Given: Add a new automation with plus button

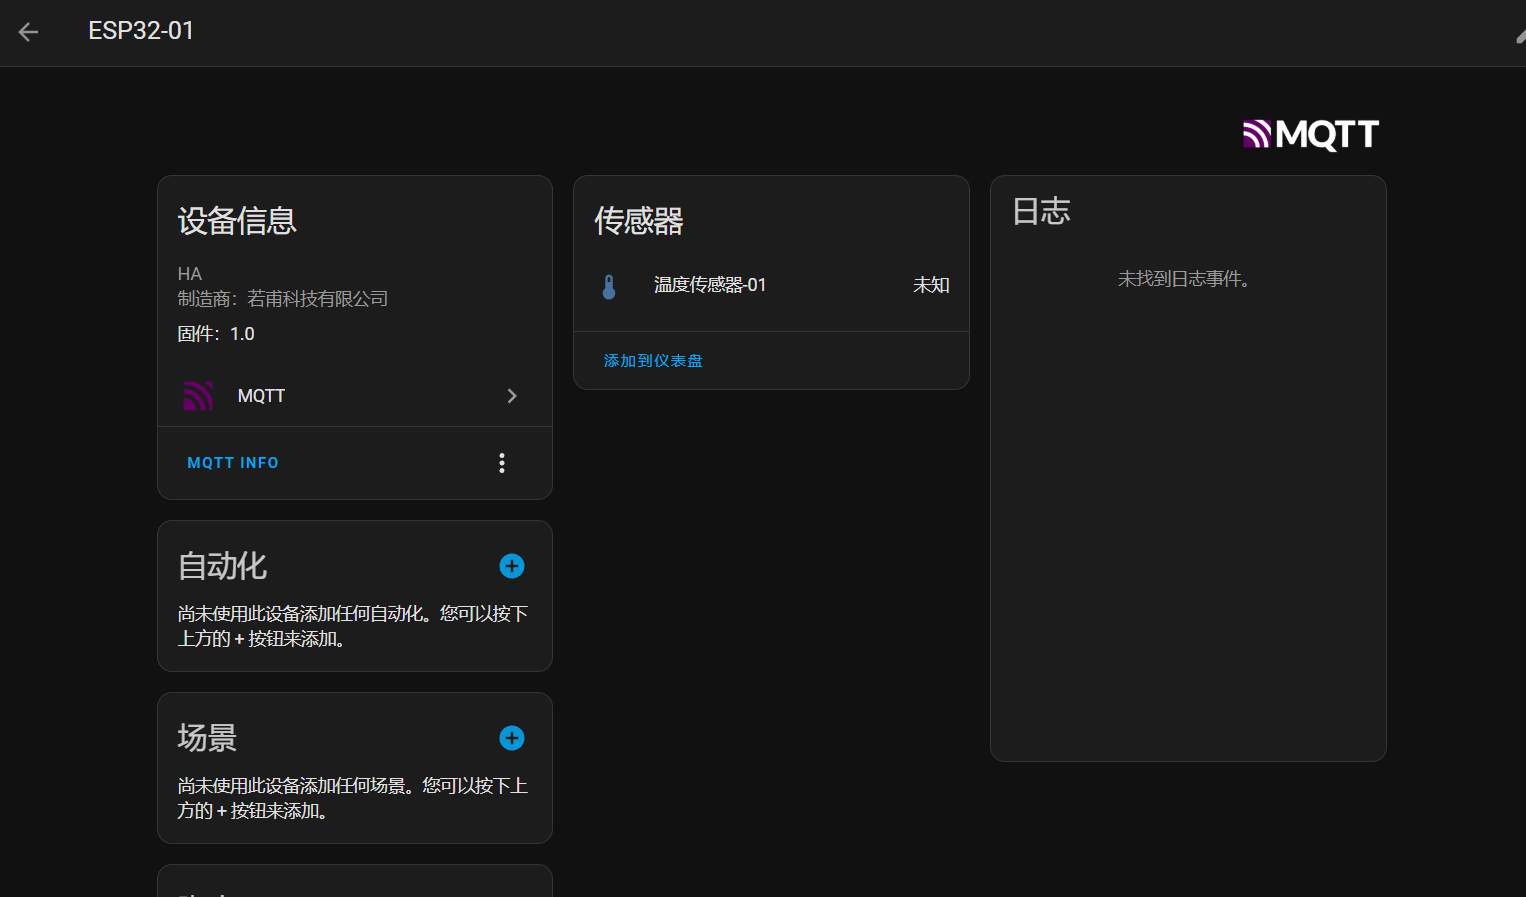Looking at the screenshot, I should 512,566.
